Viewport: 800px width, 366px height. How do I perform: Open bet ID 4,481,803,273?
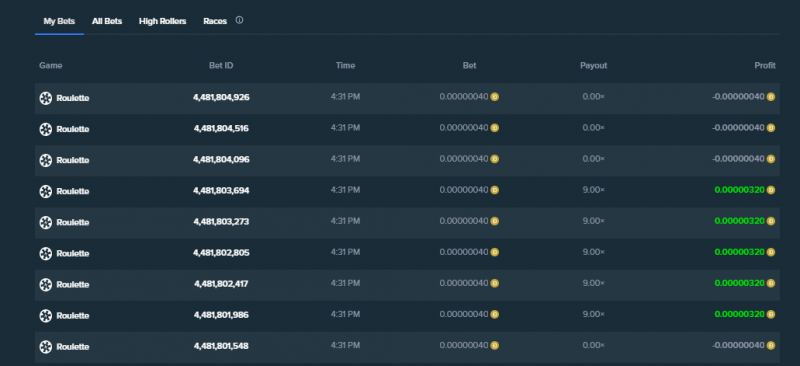click(221, 222)
